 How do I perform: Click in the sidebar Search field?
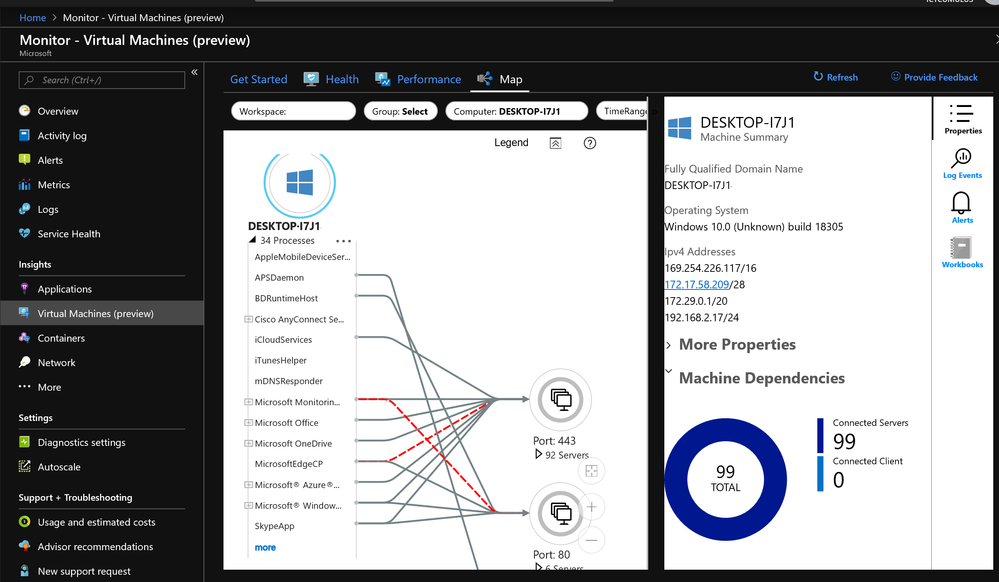pyautogui.click(x=102, y=80)
